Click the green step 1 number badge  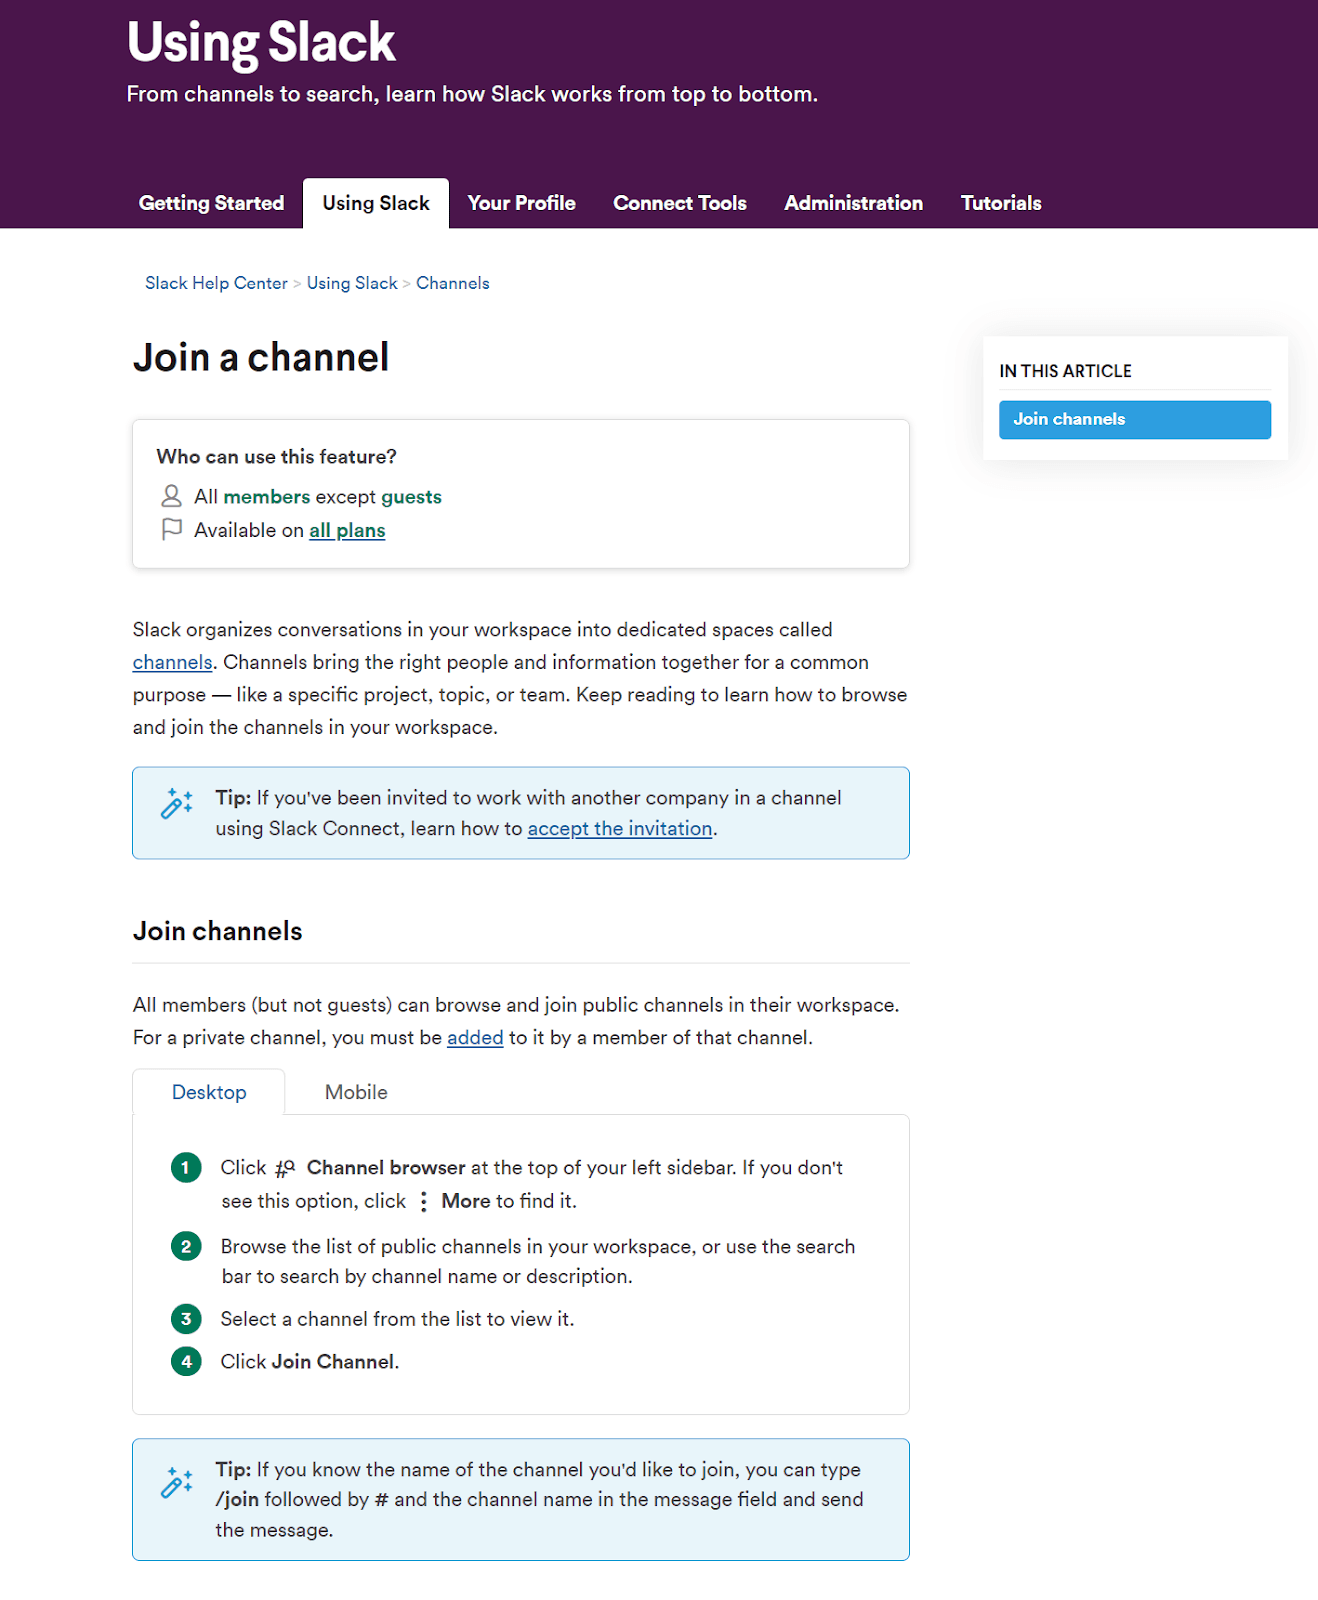186,1168
